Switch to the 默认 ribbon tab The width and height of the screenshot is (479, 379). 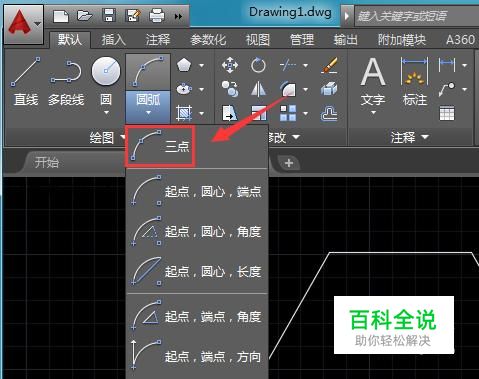pyautogui.click(x=69, y=40)
